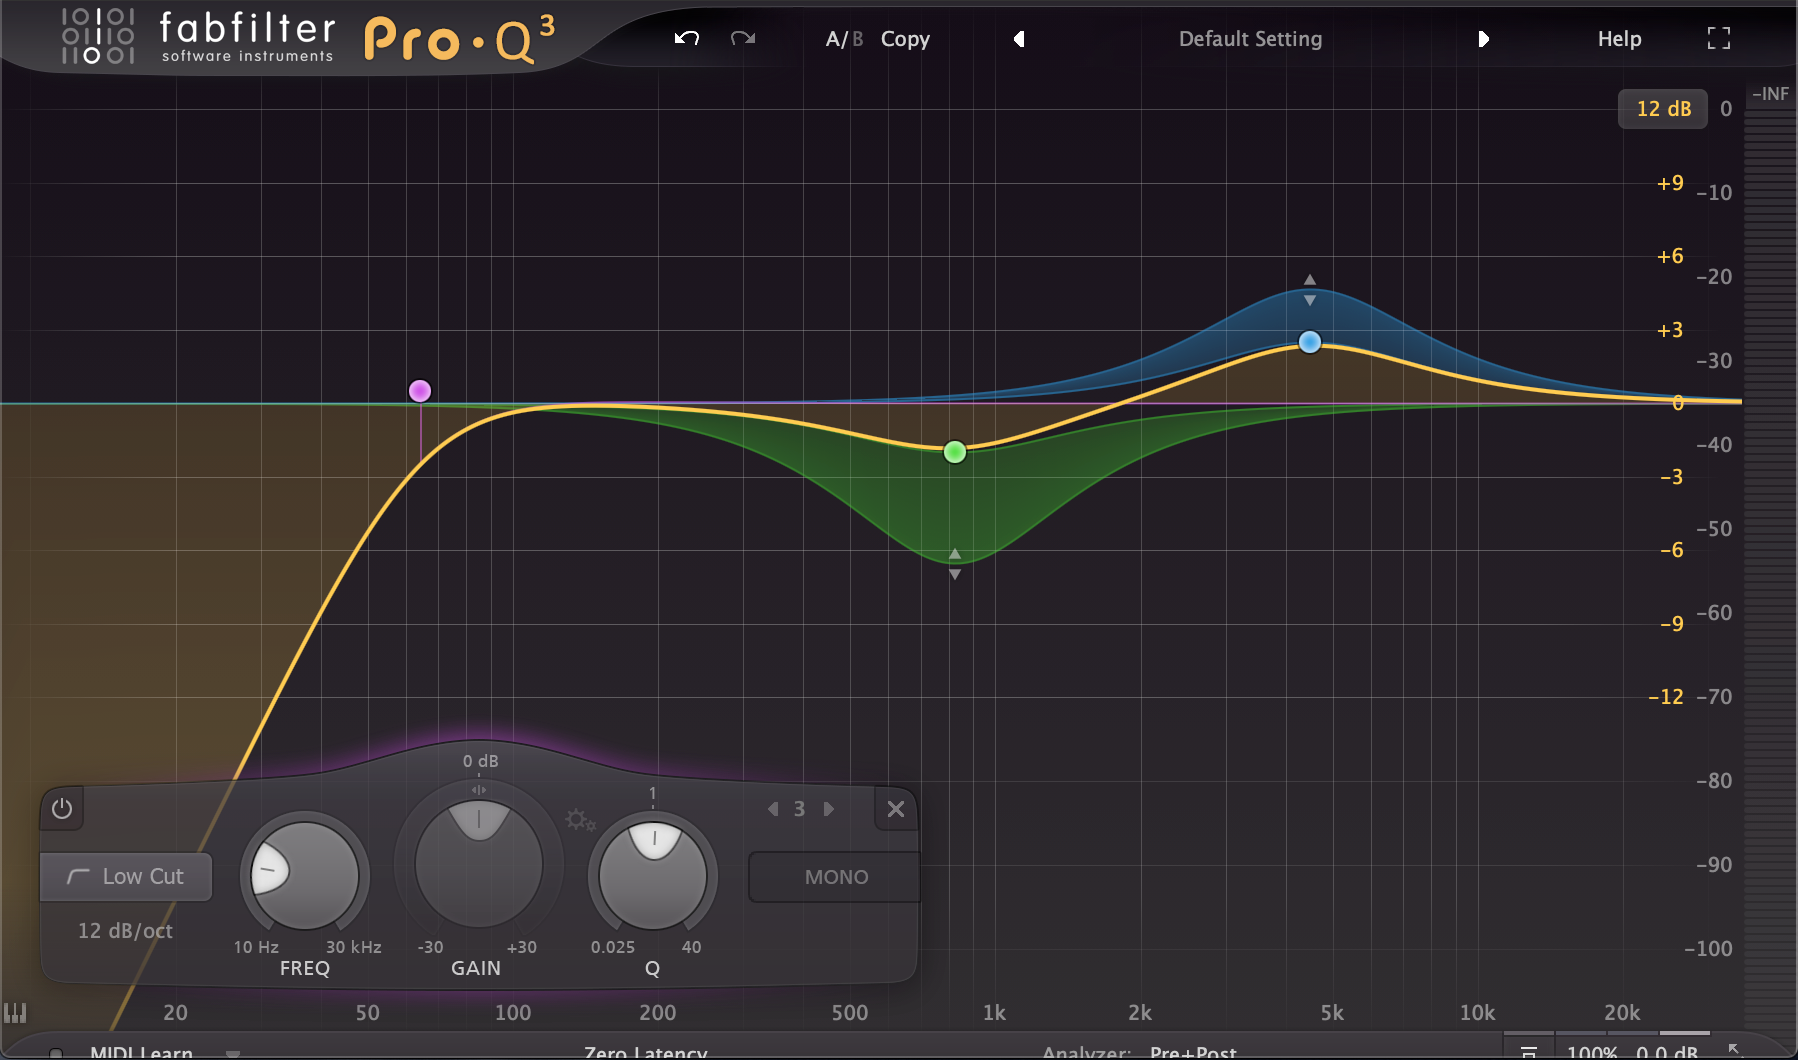The height and width of the screenshot is (1060, 1798).
Task: Open the Low Cut filter shape dropdown
Action: click(126, 877)
